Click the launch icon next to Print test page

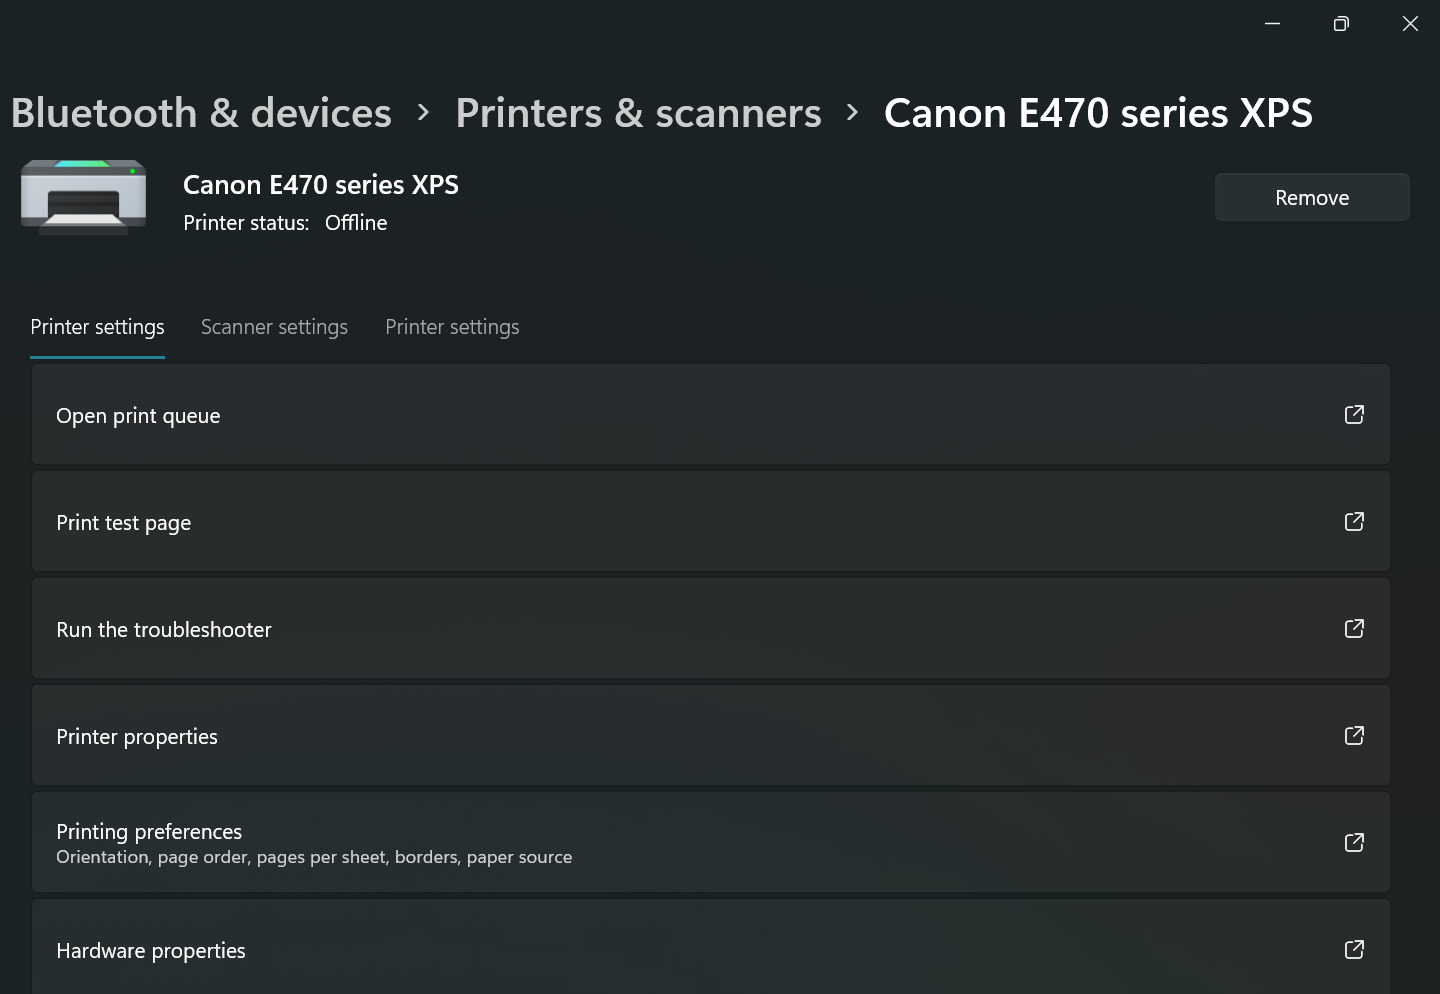click(1354, 521)
